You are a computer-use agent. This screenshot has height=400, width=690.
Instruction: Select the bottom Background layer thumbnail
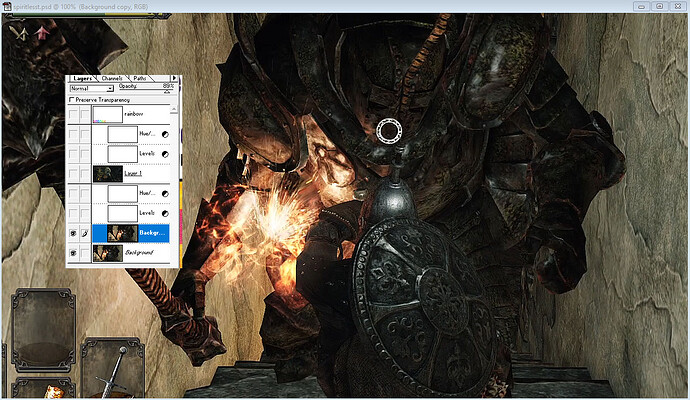tap(108, 253)
